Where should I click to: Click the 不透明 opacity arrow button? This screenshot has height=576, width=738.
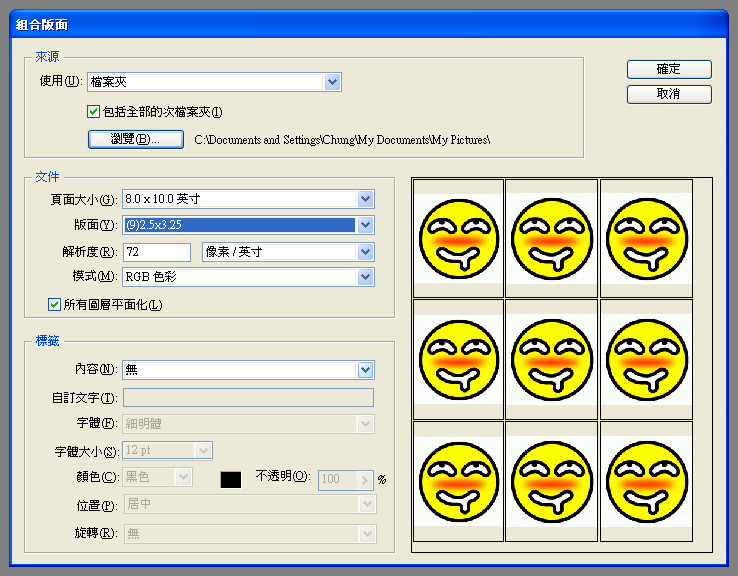coord(365,479)
